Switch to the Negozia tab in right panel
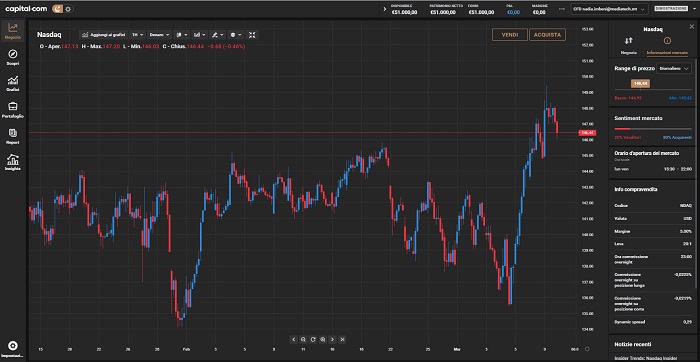700x362 pixels. pyautogui.click(x=629, y=46)
